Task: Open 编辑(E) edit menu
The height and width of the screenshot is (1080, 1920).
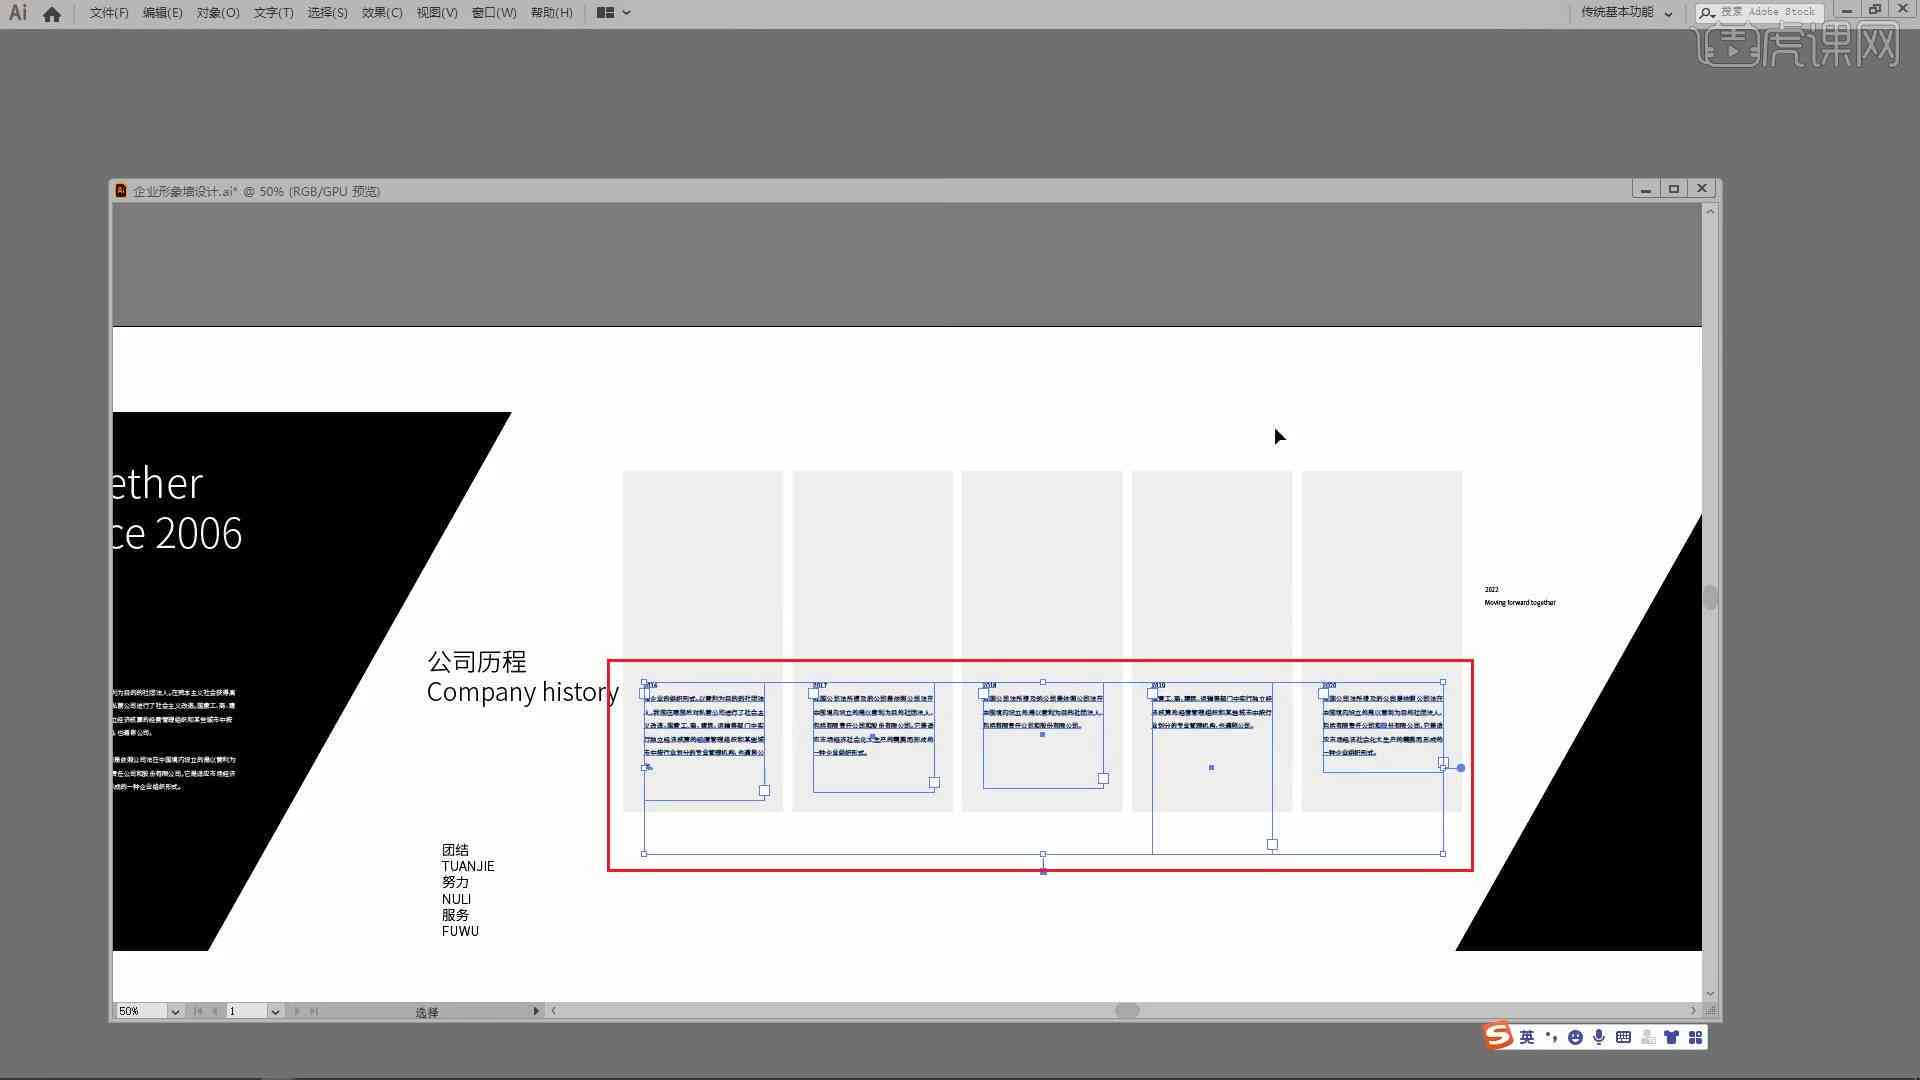Action: coord(157,12)
